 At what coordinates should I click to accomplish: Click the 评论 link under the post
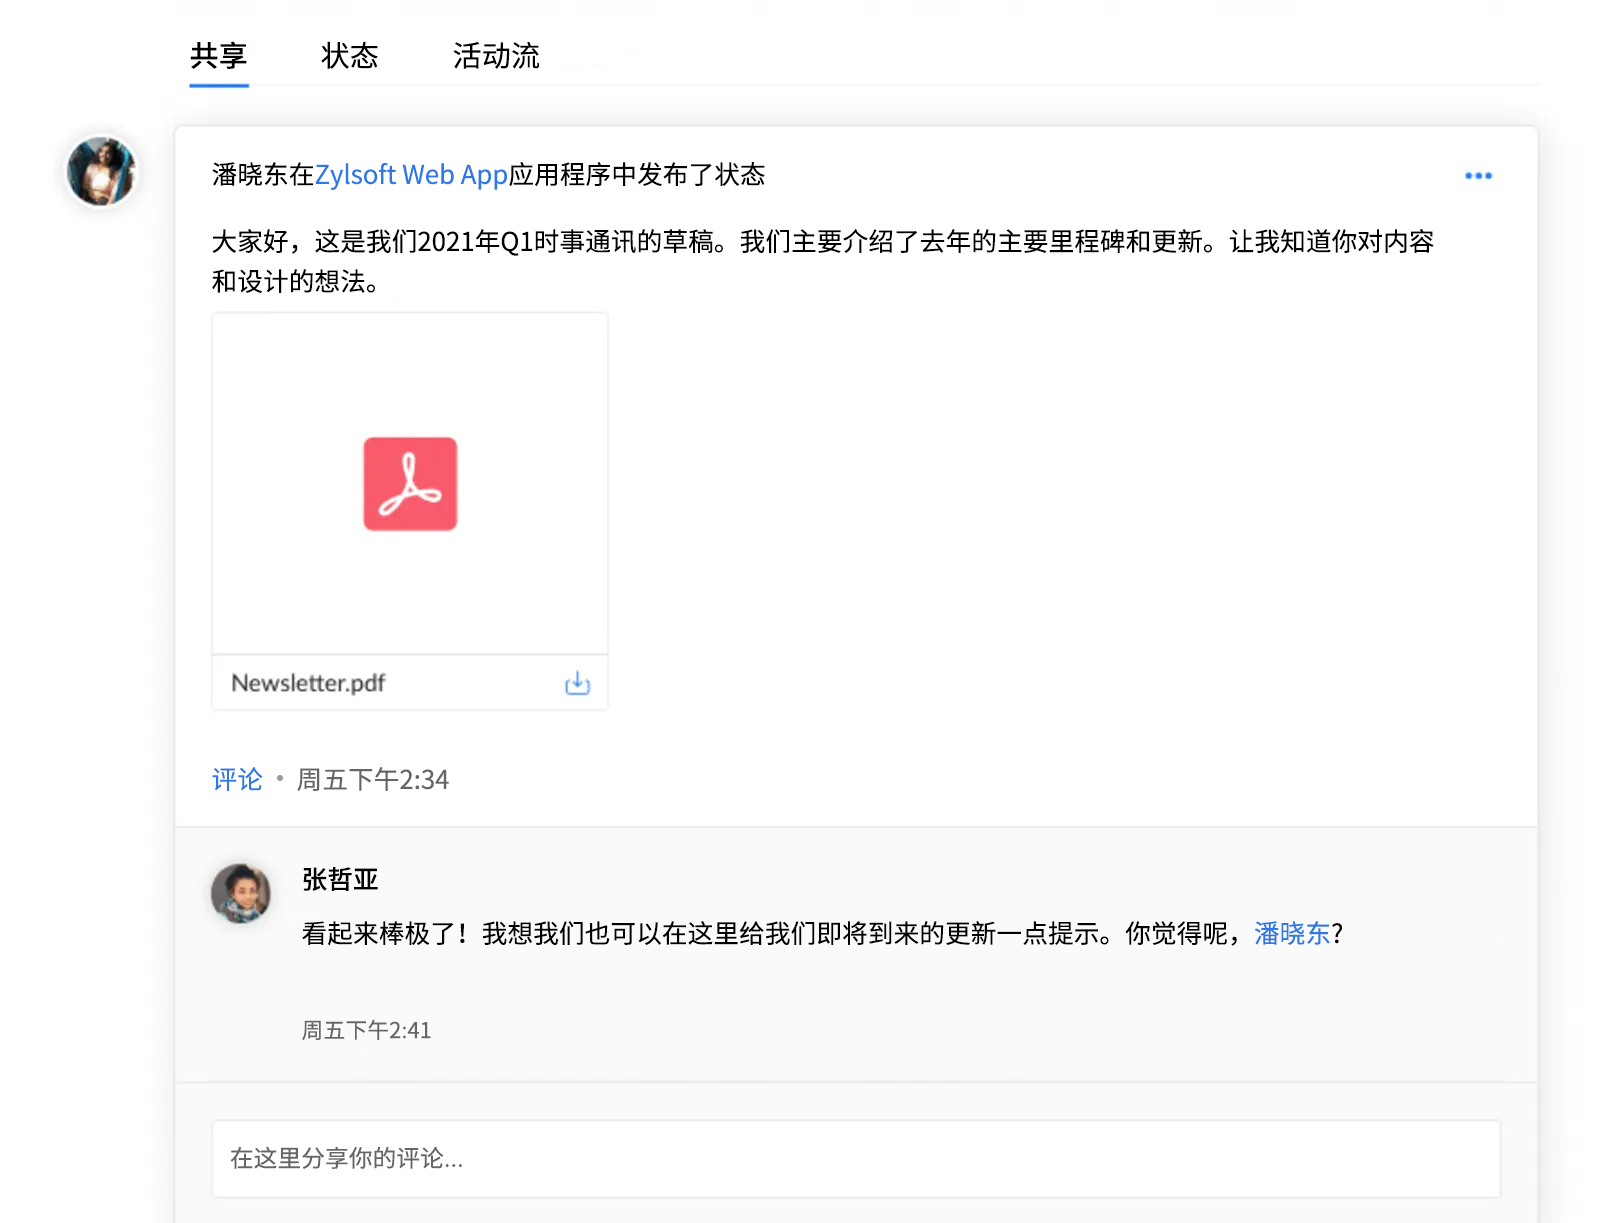click(237, 780)
